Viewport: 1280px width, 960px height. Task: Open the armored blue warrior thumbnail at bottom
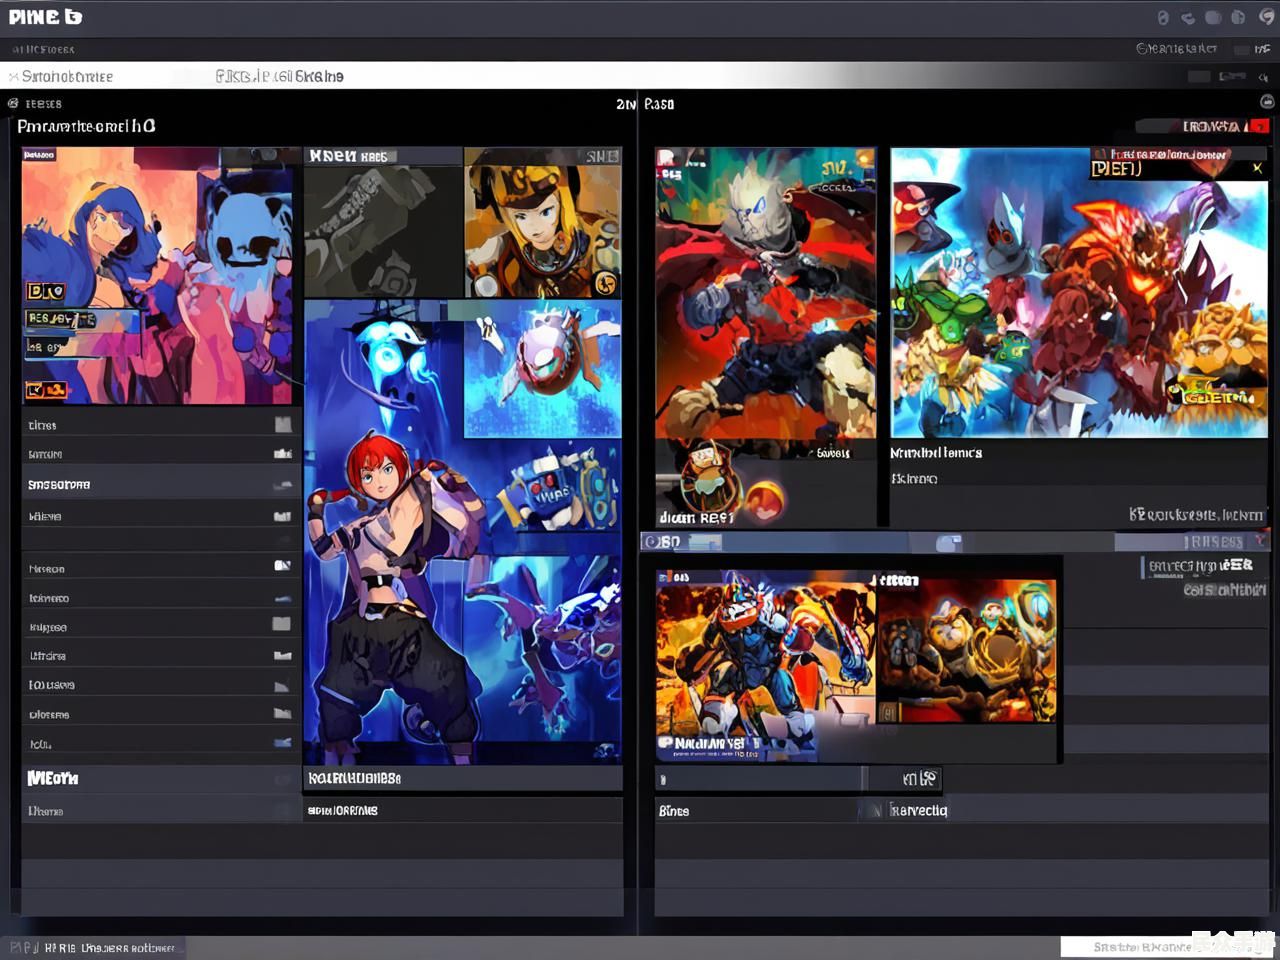pyautogui.click(x=766, y=665)
